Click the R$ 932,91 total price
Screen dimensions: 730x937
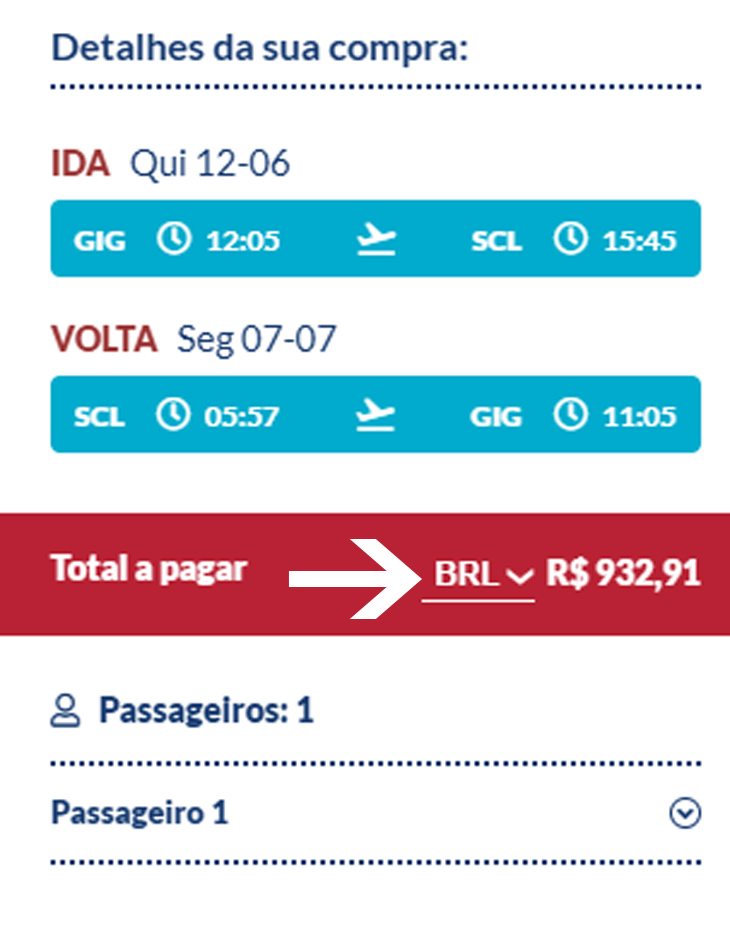623,574
